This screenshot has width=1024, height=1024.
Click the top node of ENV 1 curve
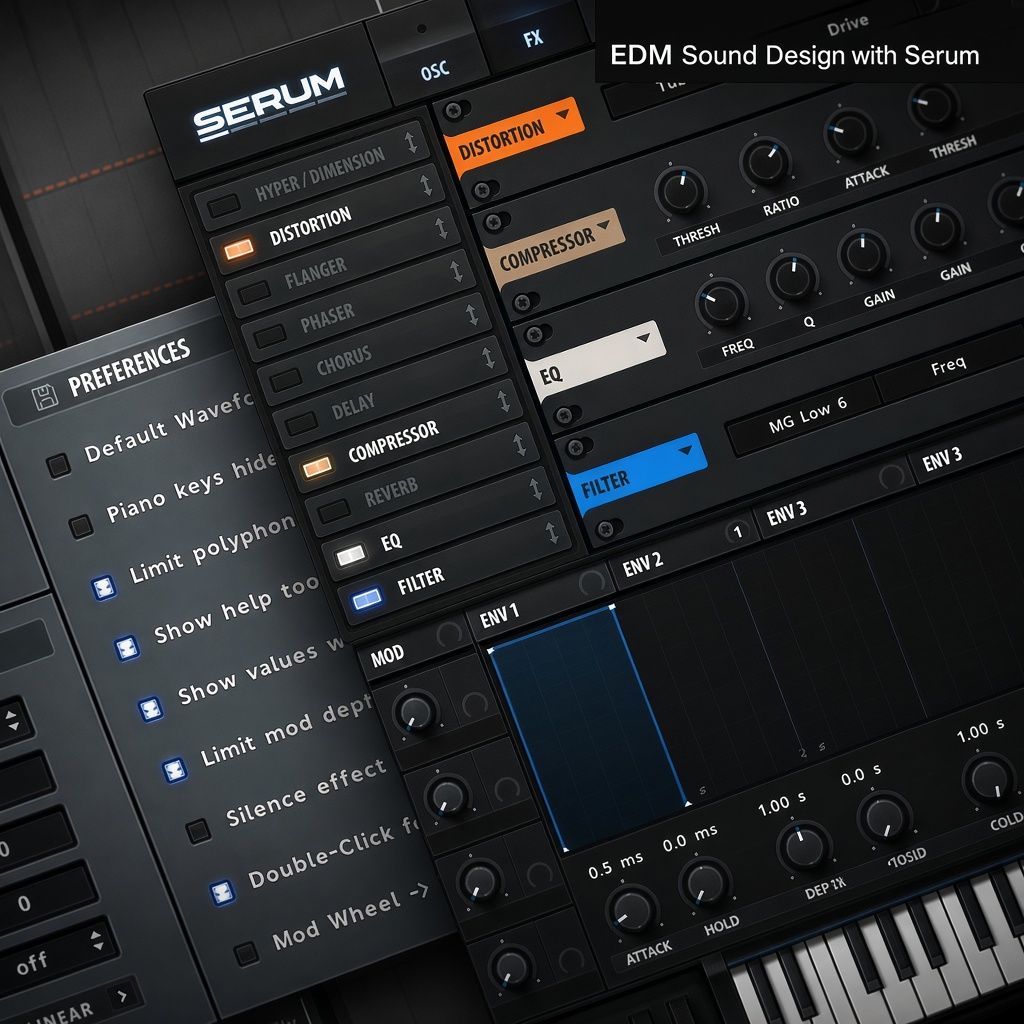612,607
